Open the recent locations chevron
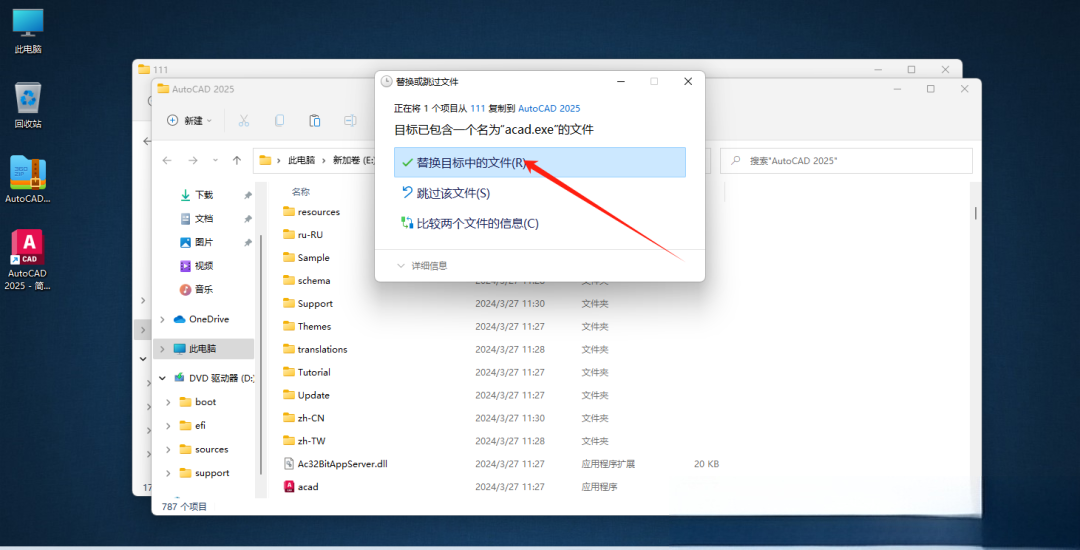This screenshot has width=1080, height=550. point(215,160)
